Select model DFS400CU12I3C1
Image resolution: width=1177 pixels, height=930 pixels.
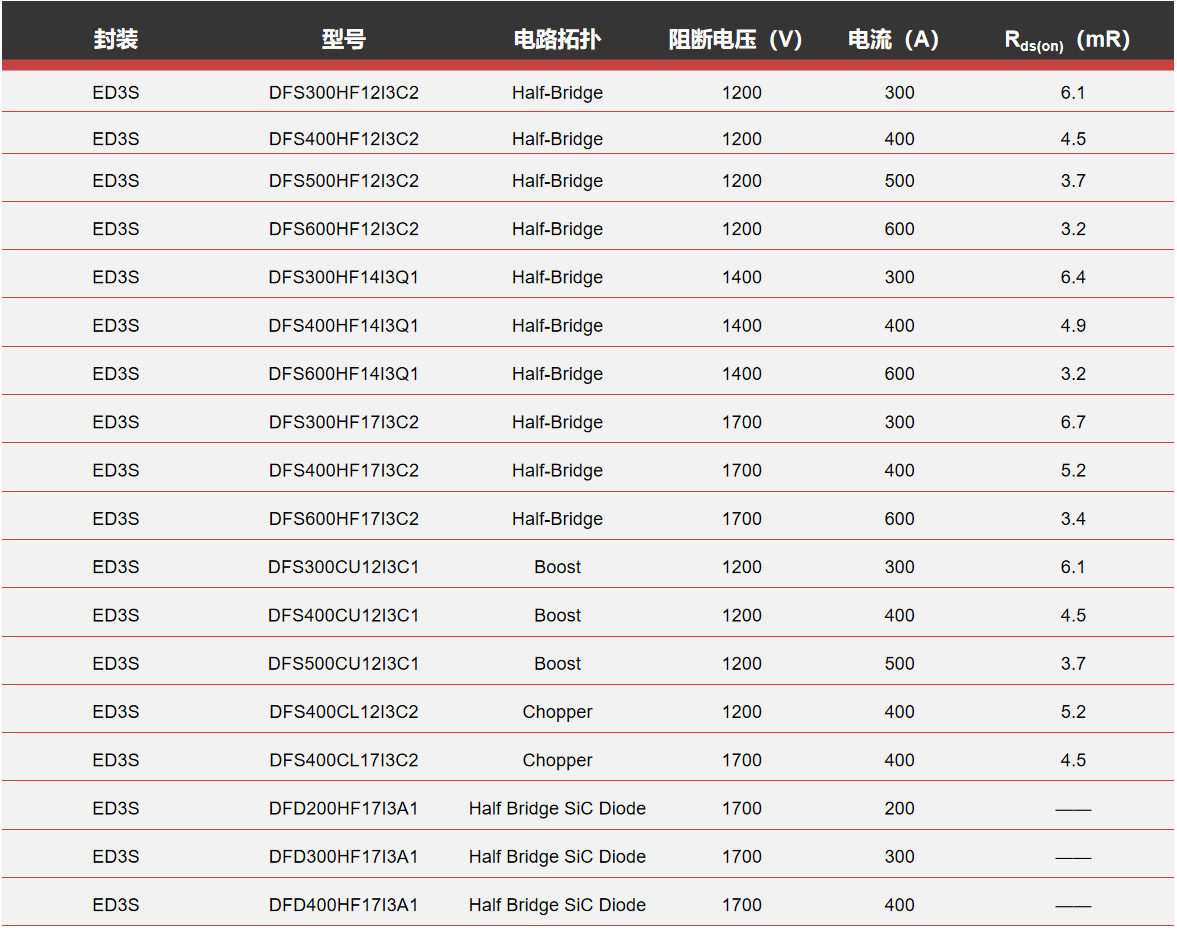click(x=344, y=615)
